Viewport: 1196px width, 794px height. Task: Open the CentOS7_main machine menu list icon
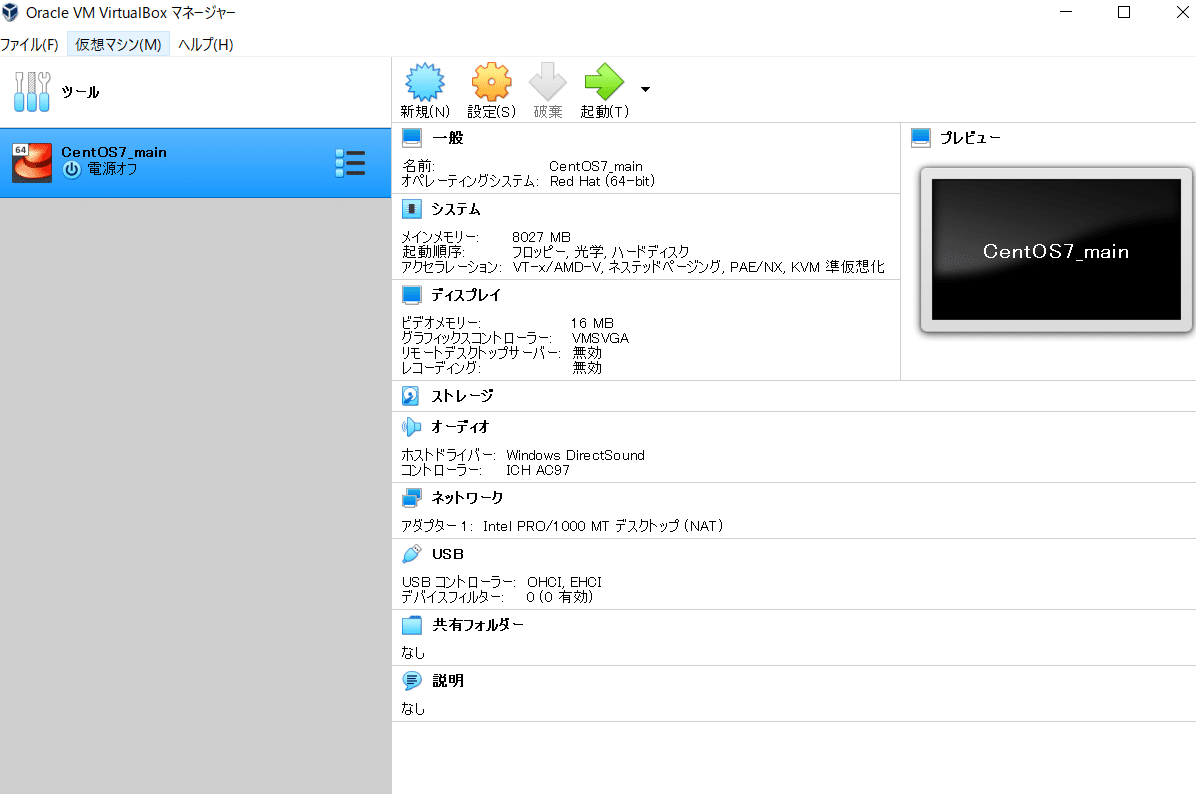tap(350, 163)
